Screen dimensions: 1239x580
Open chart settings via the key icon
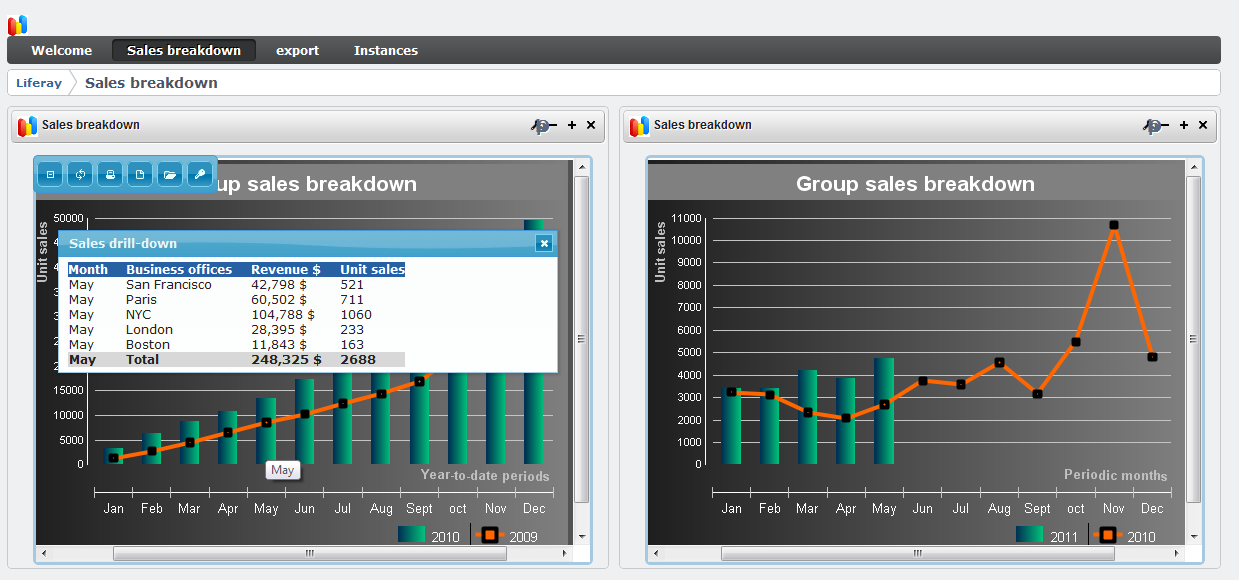click(x=200, y=175)
